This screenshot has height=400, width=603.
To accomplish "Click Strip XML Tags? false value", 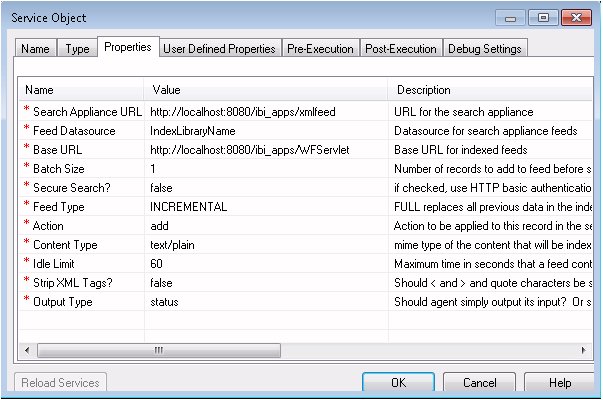I will 266,283.
